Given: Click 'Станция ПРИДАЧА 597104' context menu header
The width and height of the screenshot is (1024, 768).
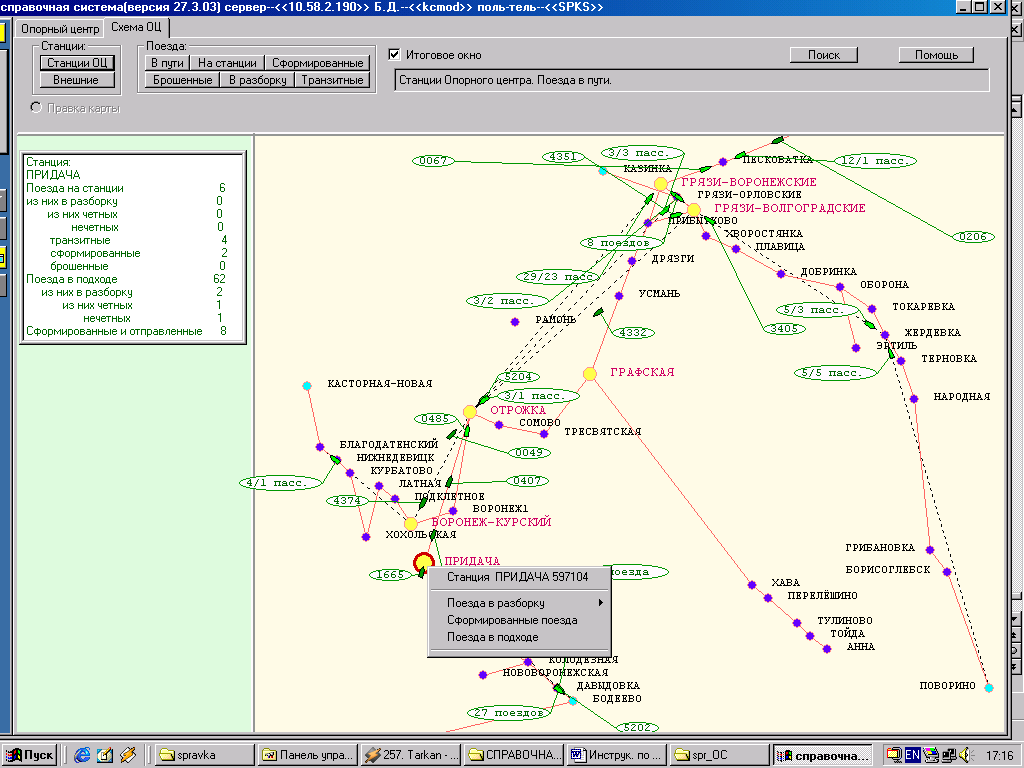Looking at the screenshot, I should click(x=517, y=577).
